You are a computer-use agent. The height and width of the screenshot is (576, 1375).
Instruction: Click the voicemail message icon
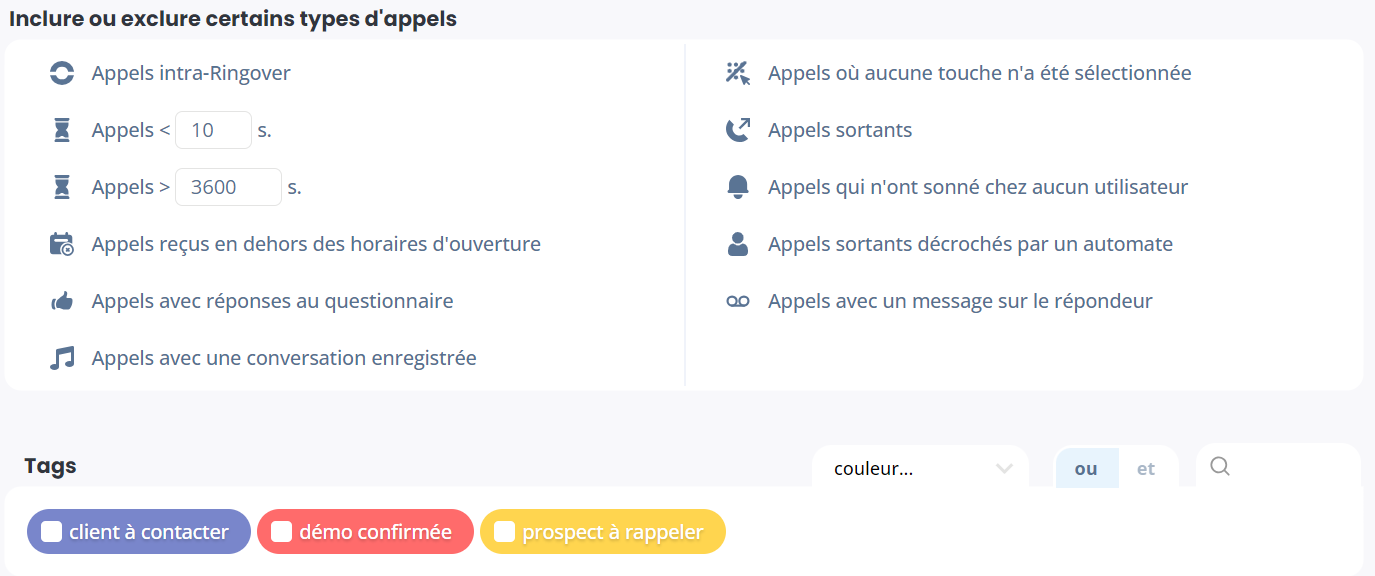738,301
